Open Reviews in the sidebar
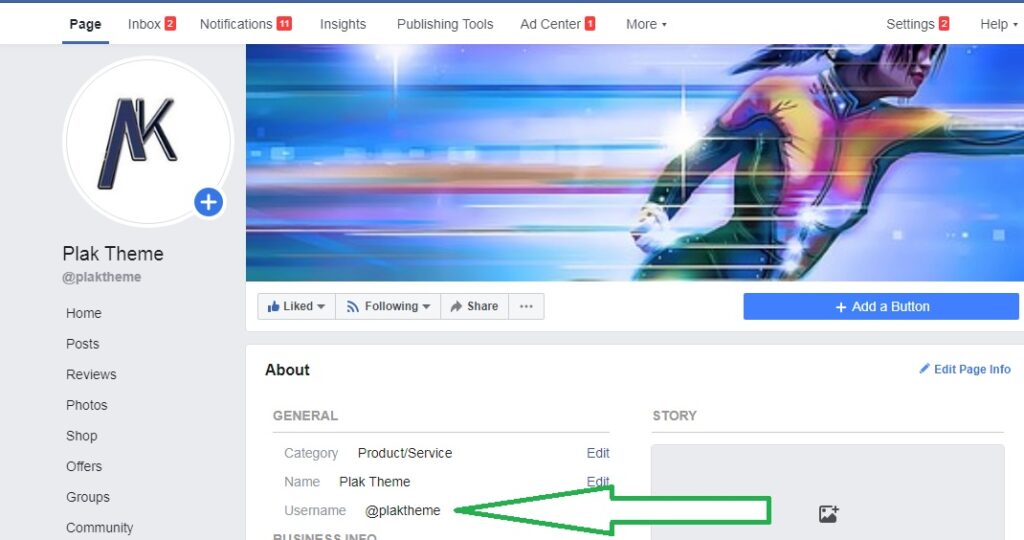This screenshot has height=540, width=1024. [x=91, y=374]
